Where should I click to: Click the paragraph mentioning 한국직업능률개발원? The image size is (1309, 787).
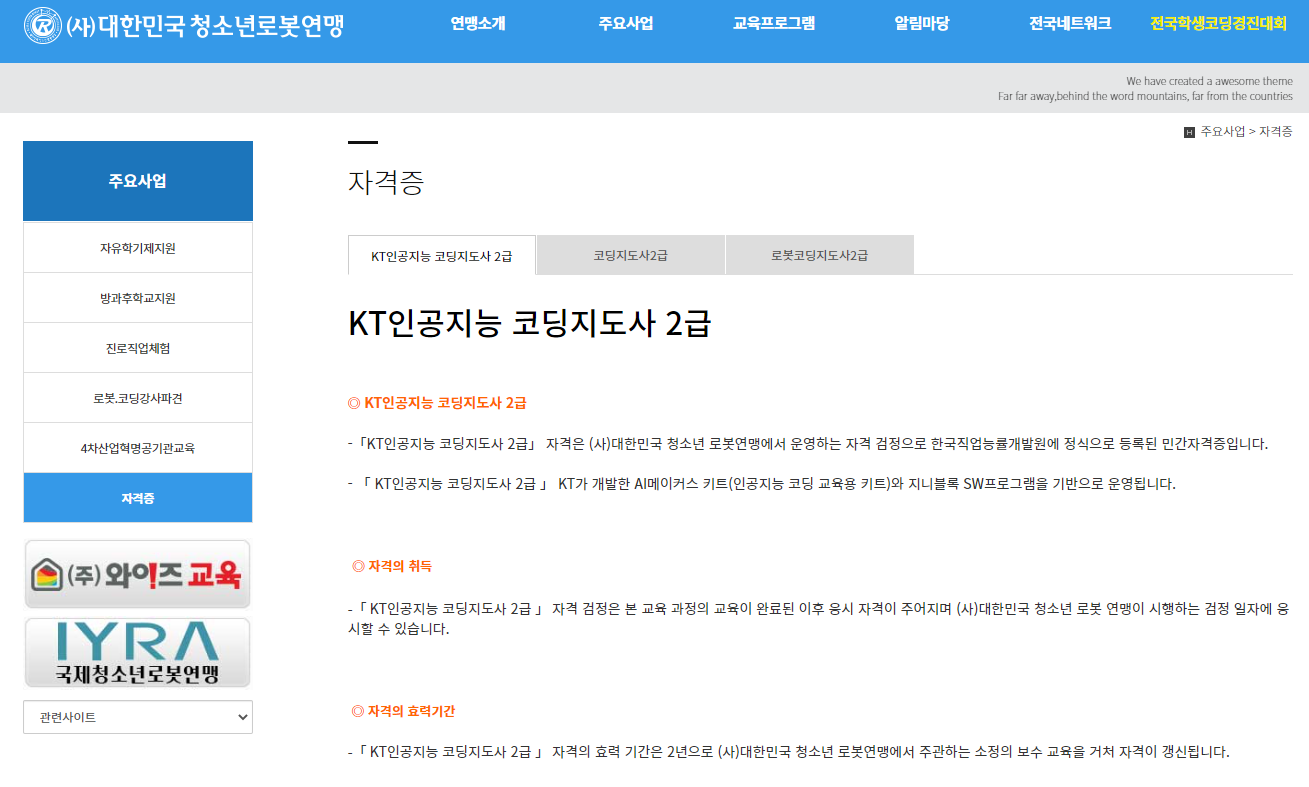coord(808,444)
